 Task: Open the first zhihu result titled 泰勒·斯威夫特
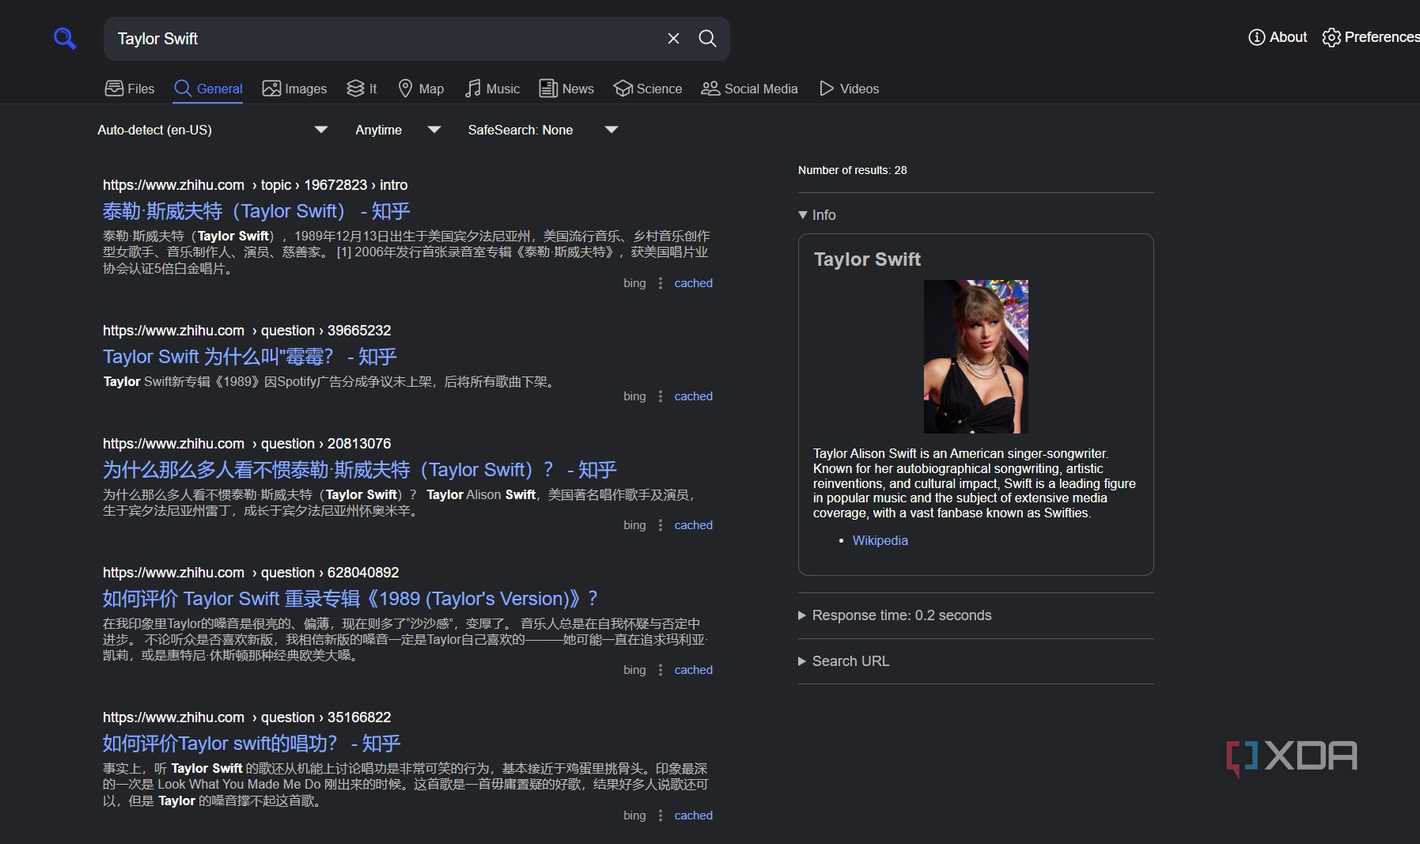256,211
